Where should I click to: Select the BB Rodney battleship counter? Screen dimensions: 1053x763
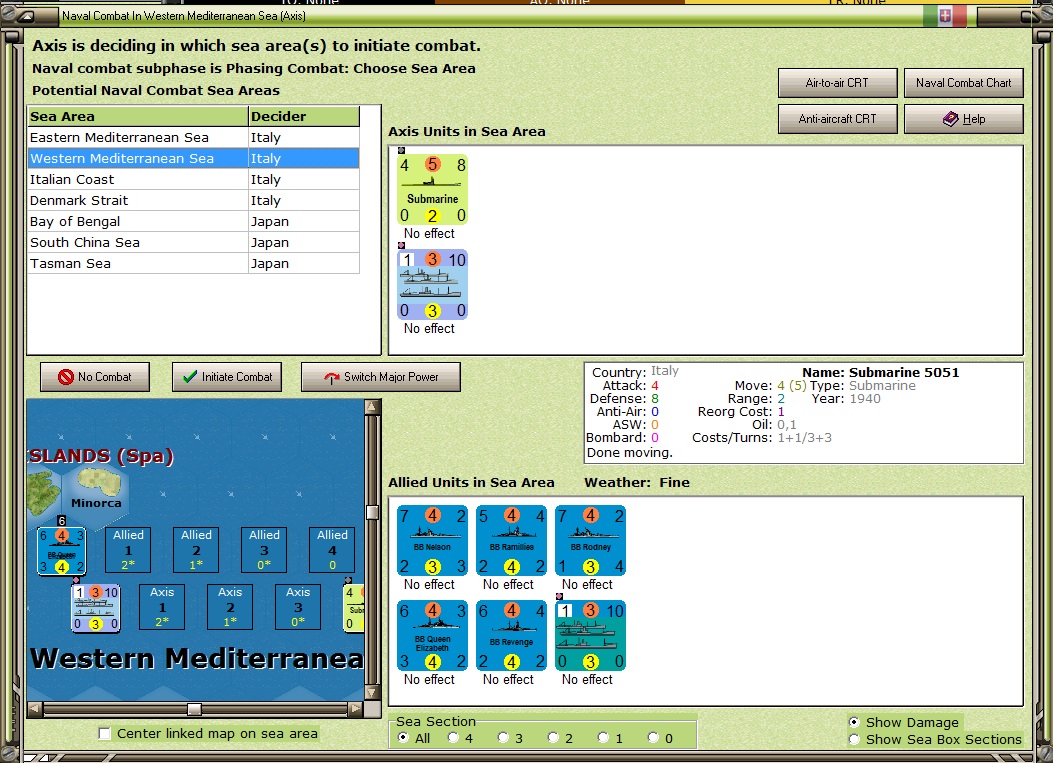pos(590,541)
